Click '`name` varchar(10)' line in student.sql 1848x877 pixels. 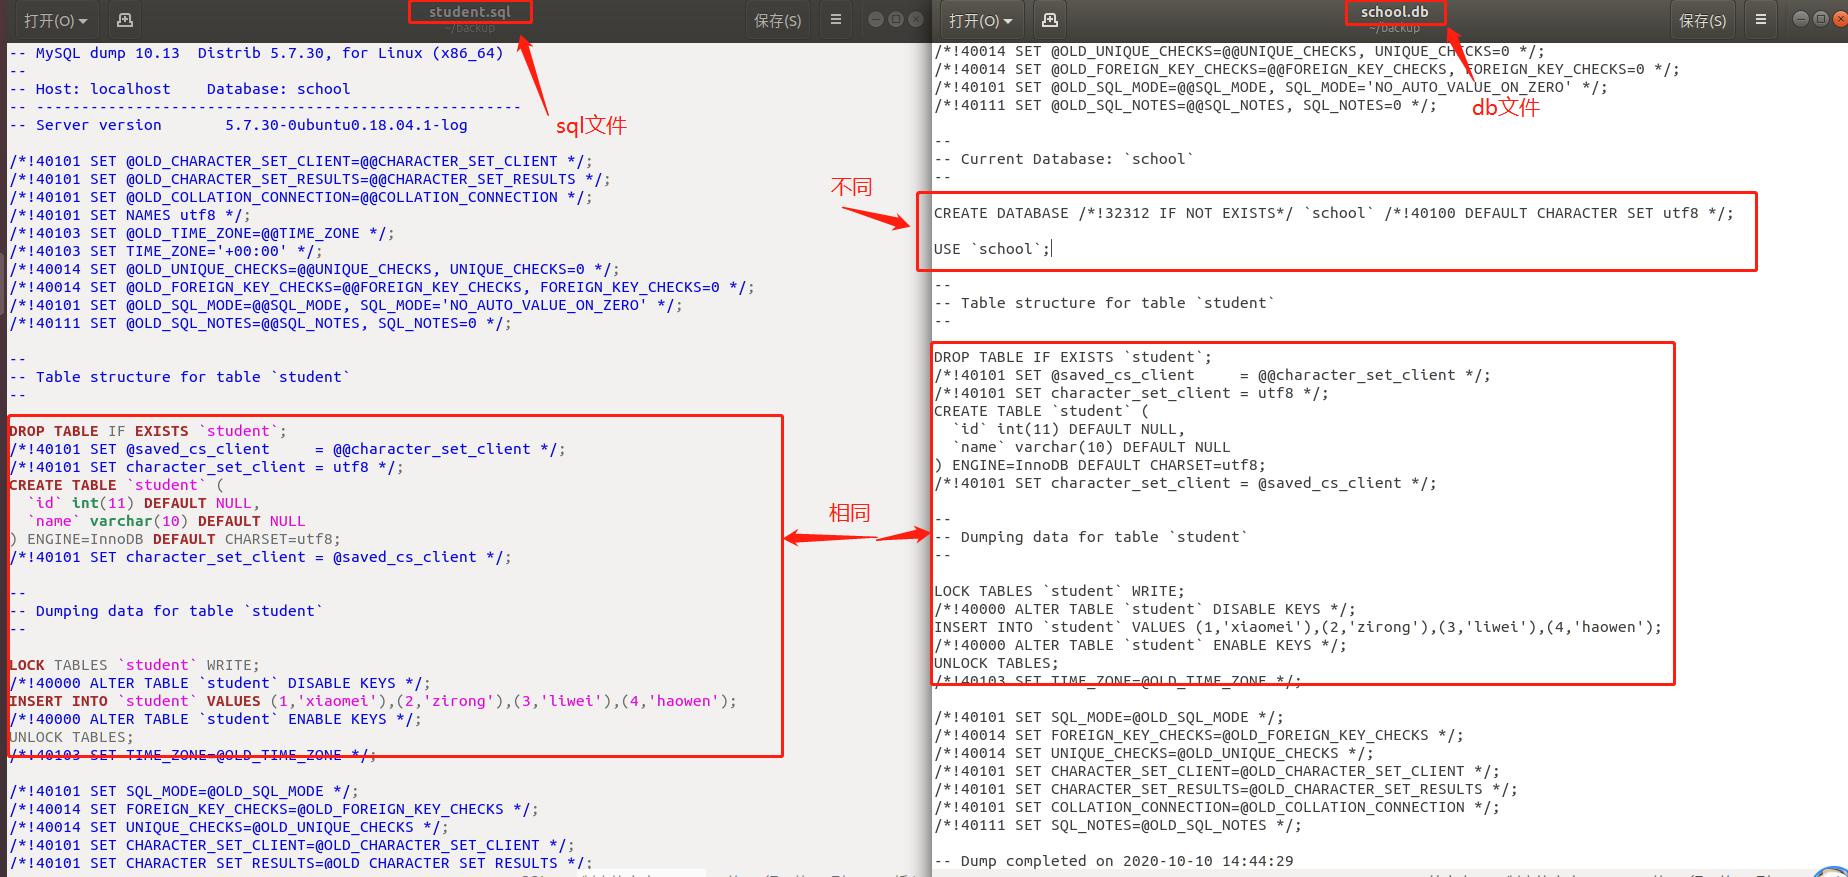pyautogui.click(x=167, y=521)
